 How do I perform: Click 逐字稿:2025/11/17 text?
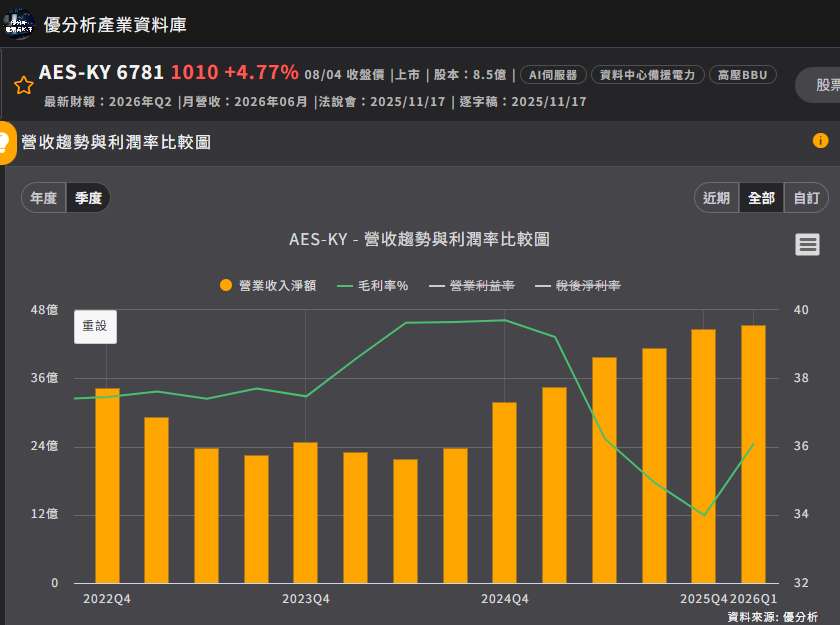point(523,102)
